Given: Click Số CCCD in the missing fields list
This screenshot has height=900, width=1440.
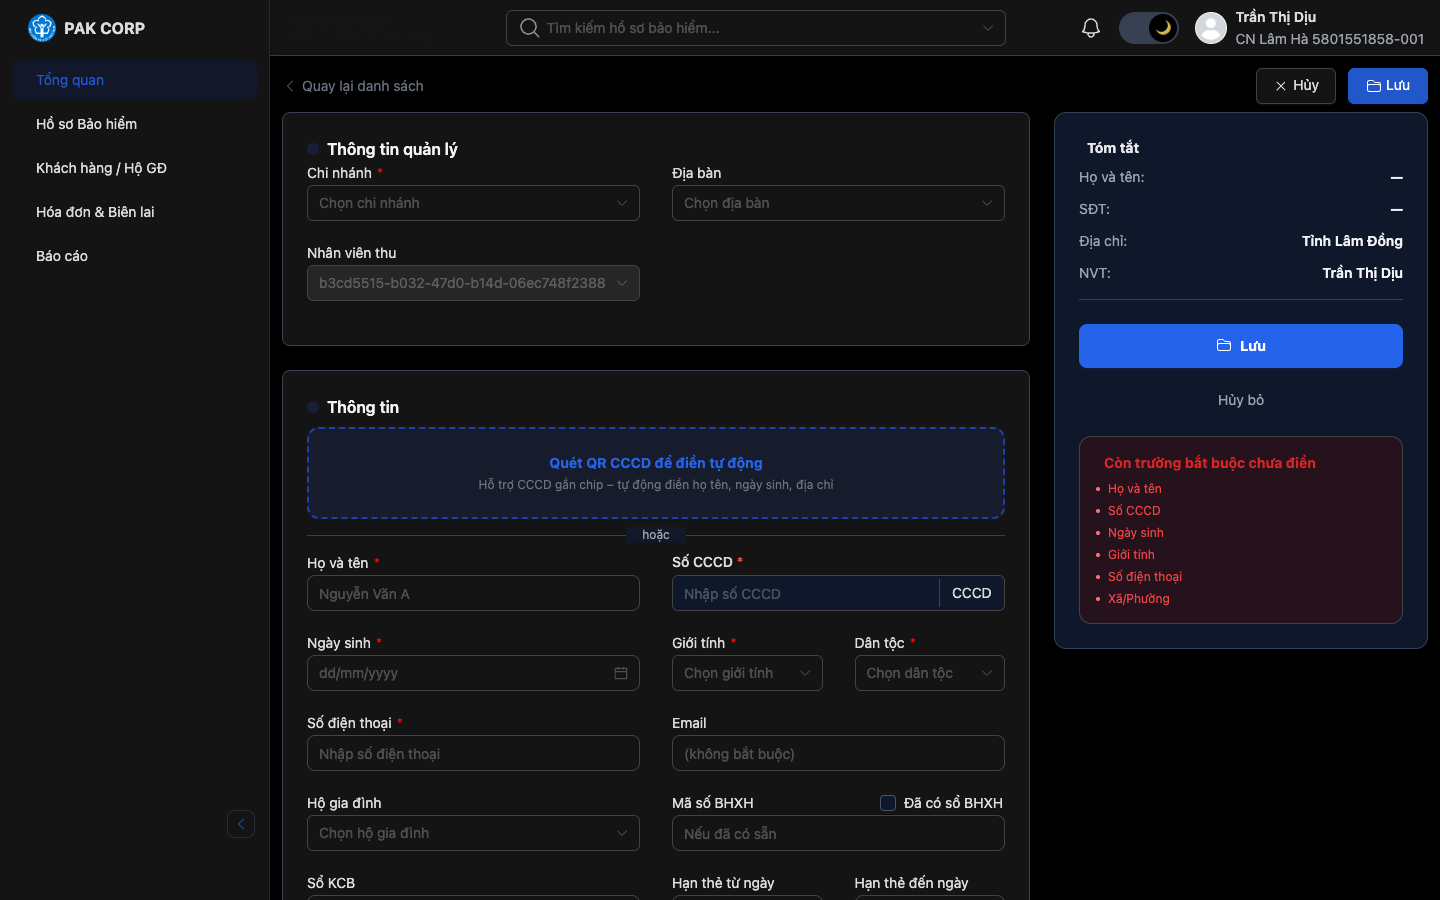Looking at the screenshot, I should 1134,511.
